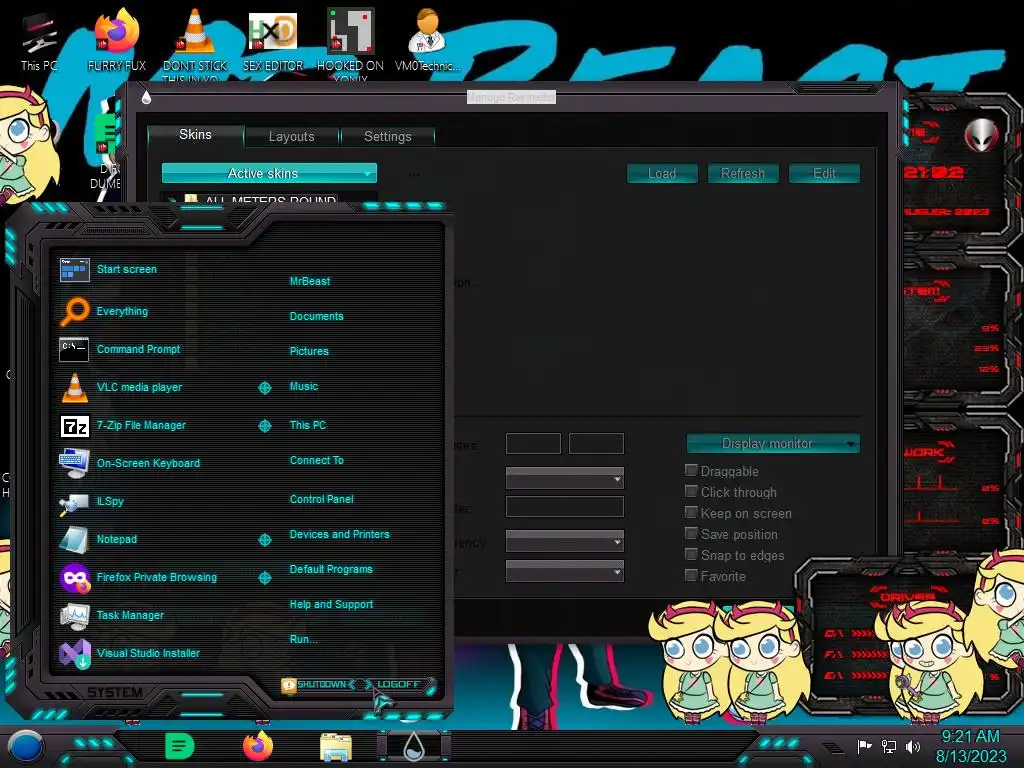The width and height of the screenshot is (1024, 768).
Task: Open Active skins dropdown
Action: pyautogui.click(x=269, y=173)
